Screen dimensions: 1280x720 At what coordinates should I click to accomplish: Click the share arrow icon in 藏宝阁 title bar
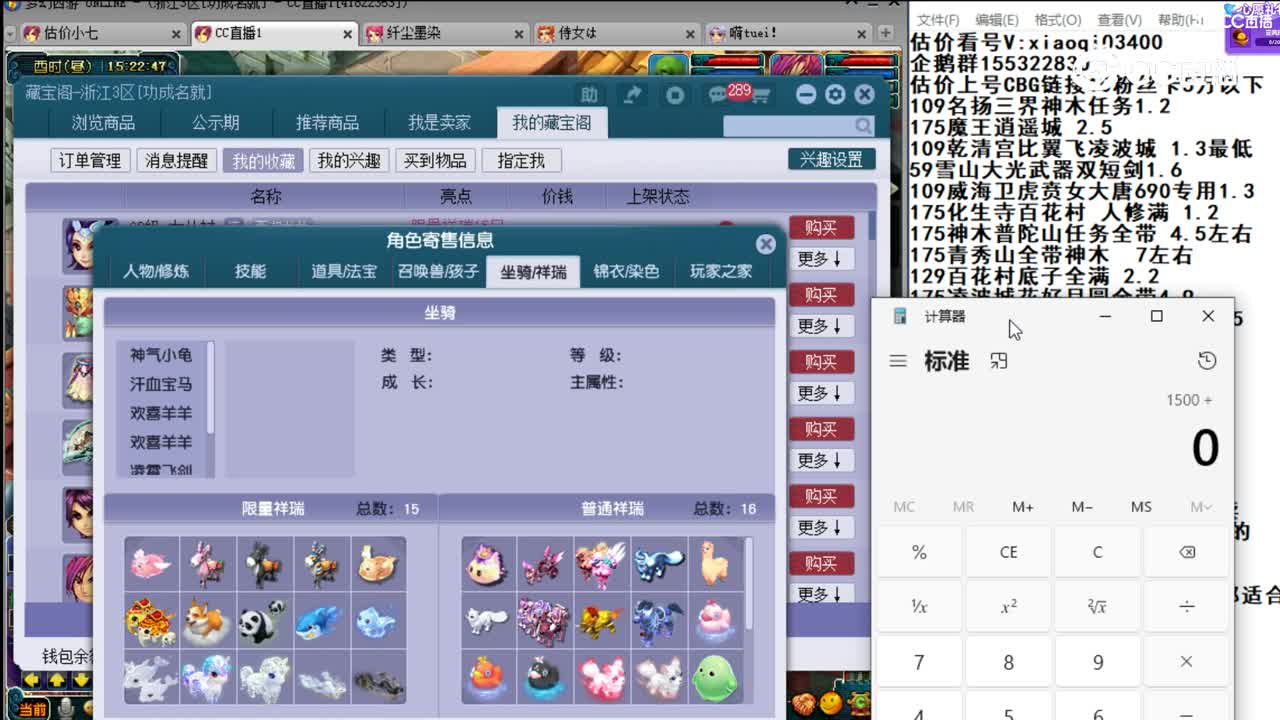633,95
